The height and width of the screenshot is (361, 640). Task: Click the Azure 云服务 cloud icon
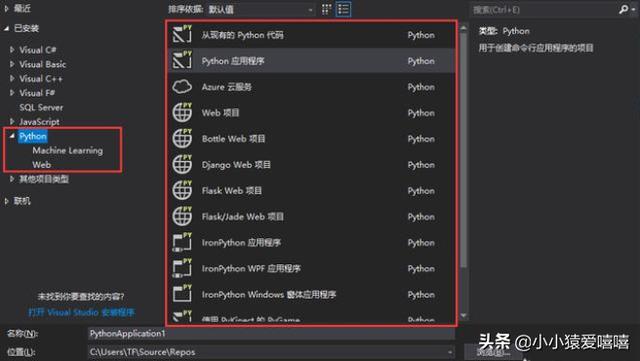pyautogui.click(x=182, y=87)
